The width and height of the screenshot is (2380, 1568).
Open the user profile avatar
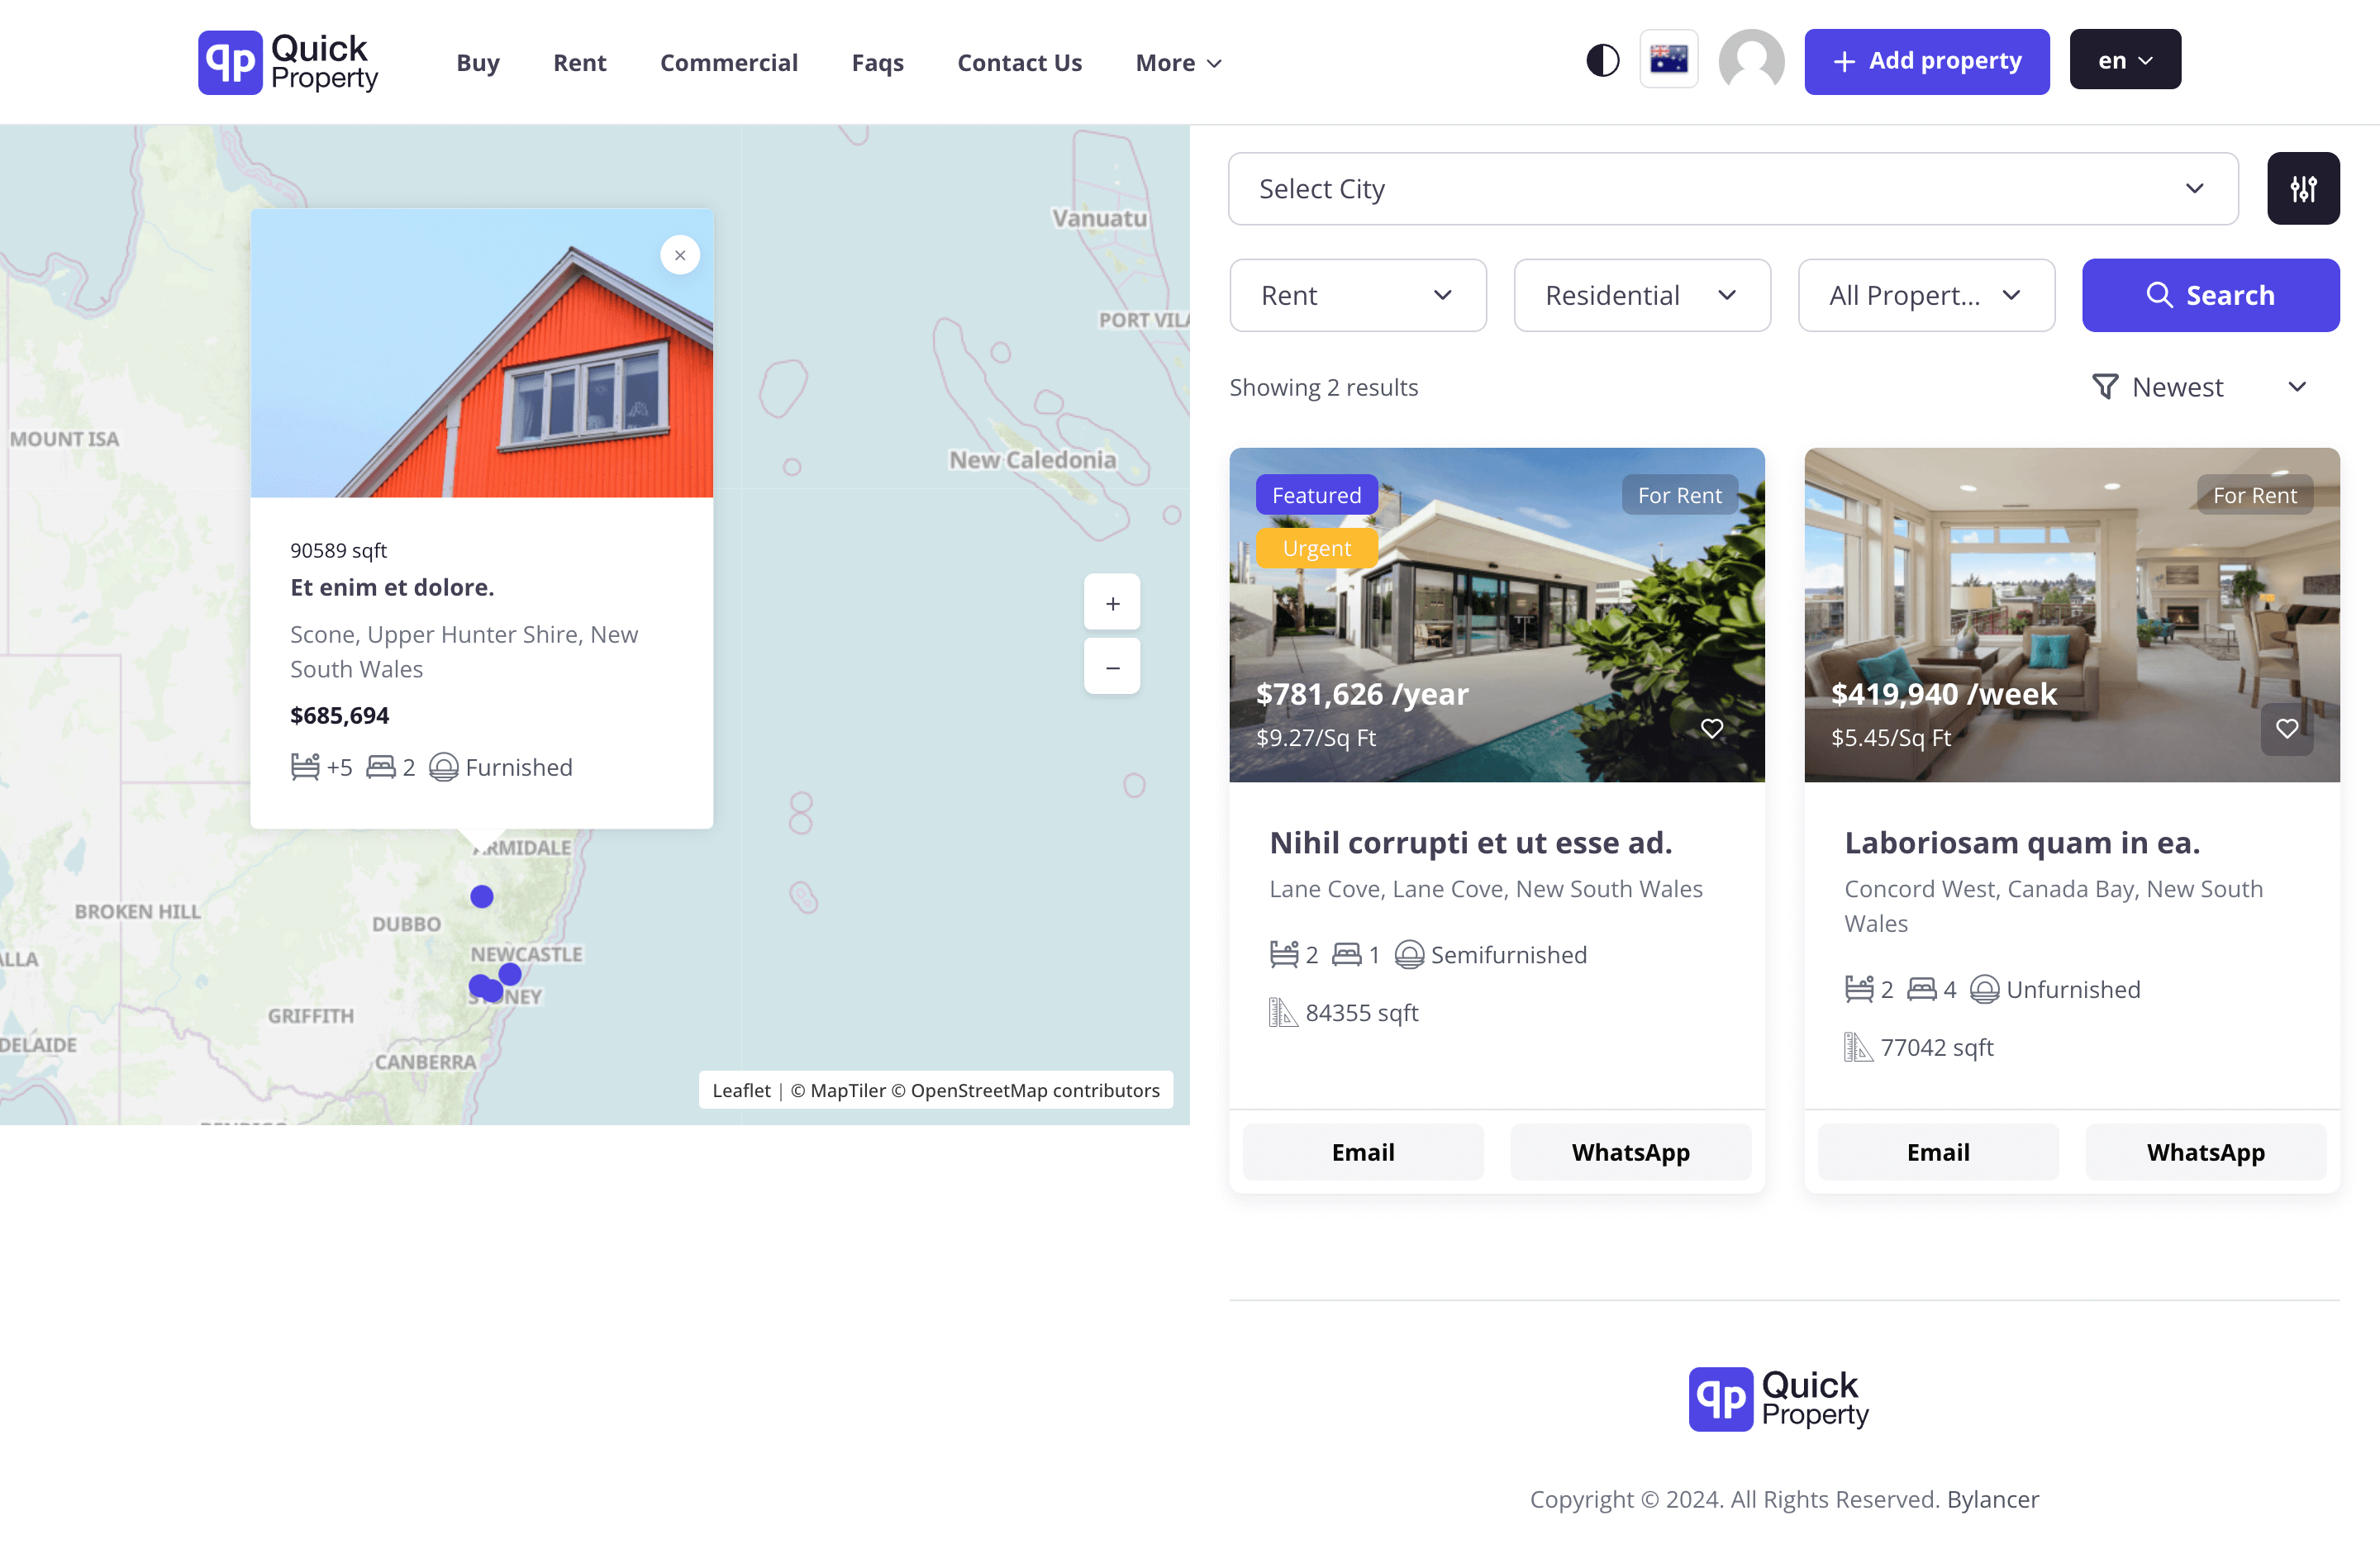pos(1751,61)
